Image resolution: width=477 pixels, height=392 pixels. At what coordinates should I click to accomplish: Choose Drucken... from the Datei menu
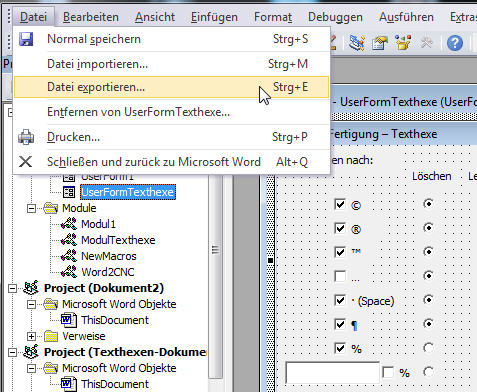tap(171, 137)
